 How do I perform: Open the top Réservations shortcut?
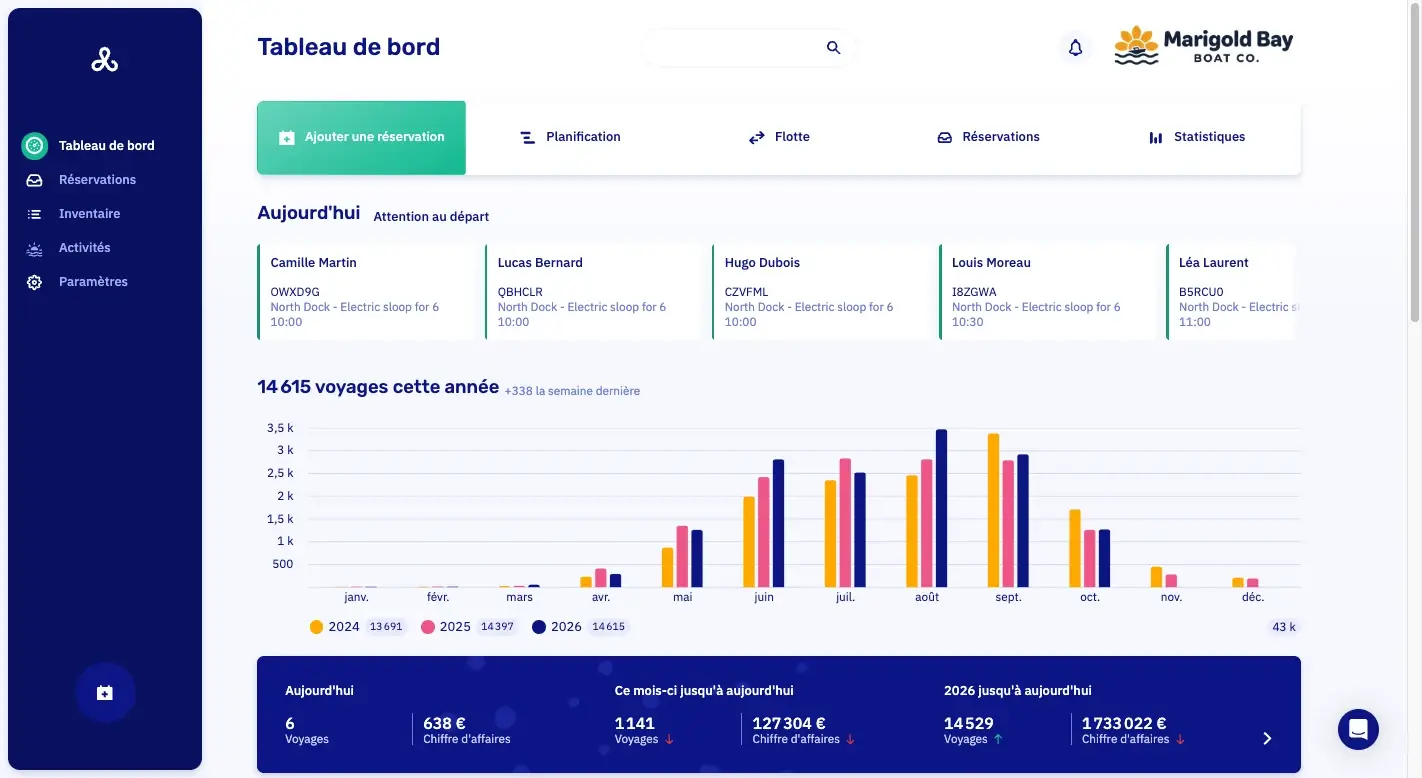point(988,137)
